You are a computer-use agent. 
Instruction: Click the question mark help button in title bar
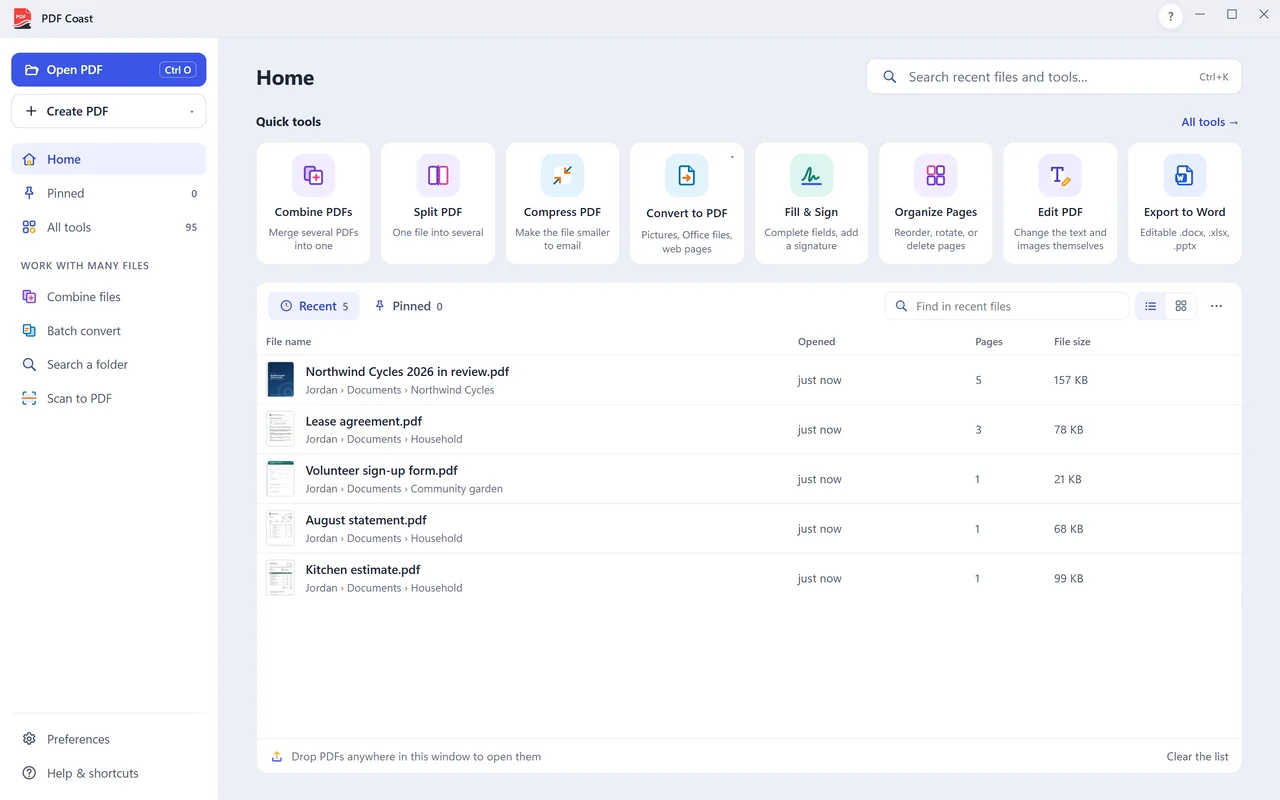point(1171,16)
